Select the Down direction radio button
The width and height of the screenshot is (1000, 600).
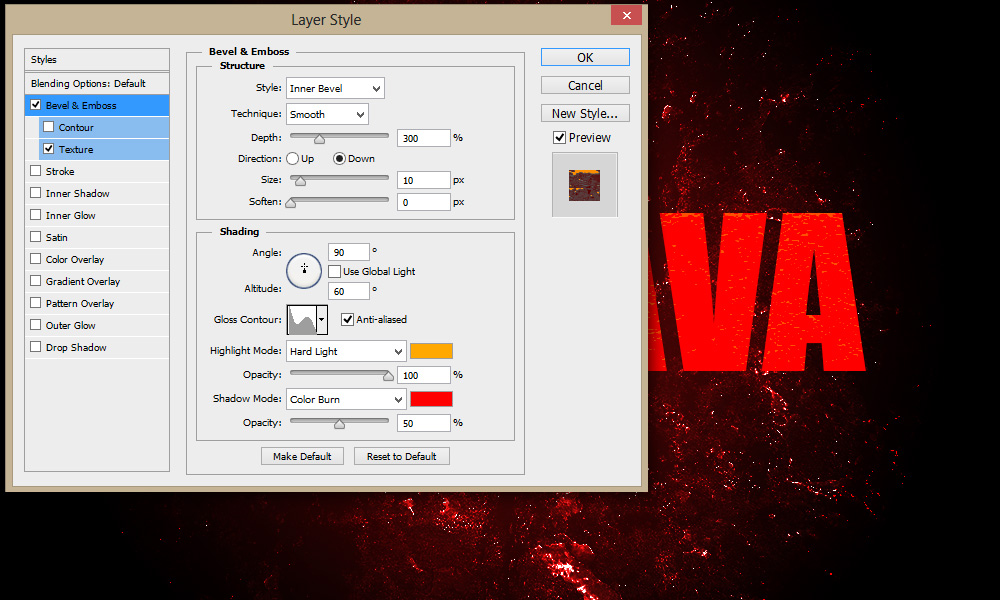pos(339,159)
